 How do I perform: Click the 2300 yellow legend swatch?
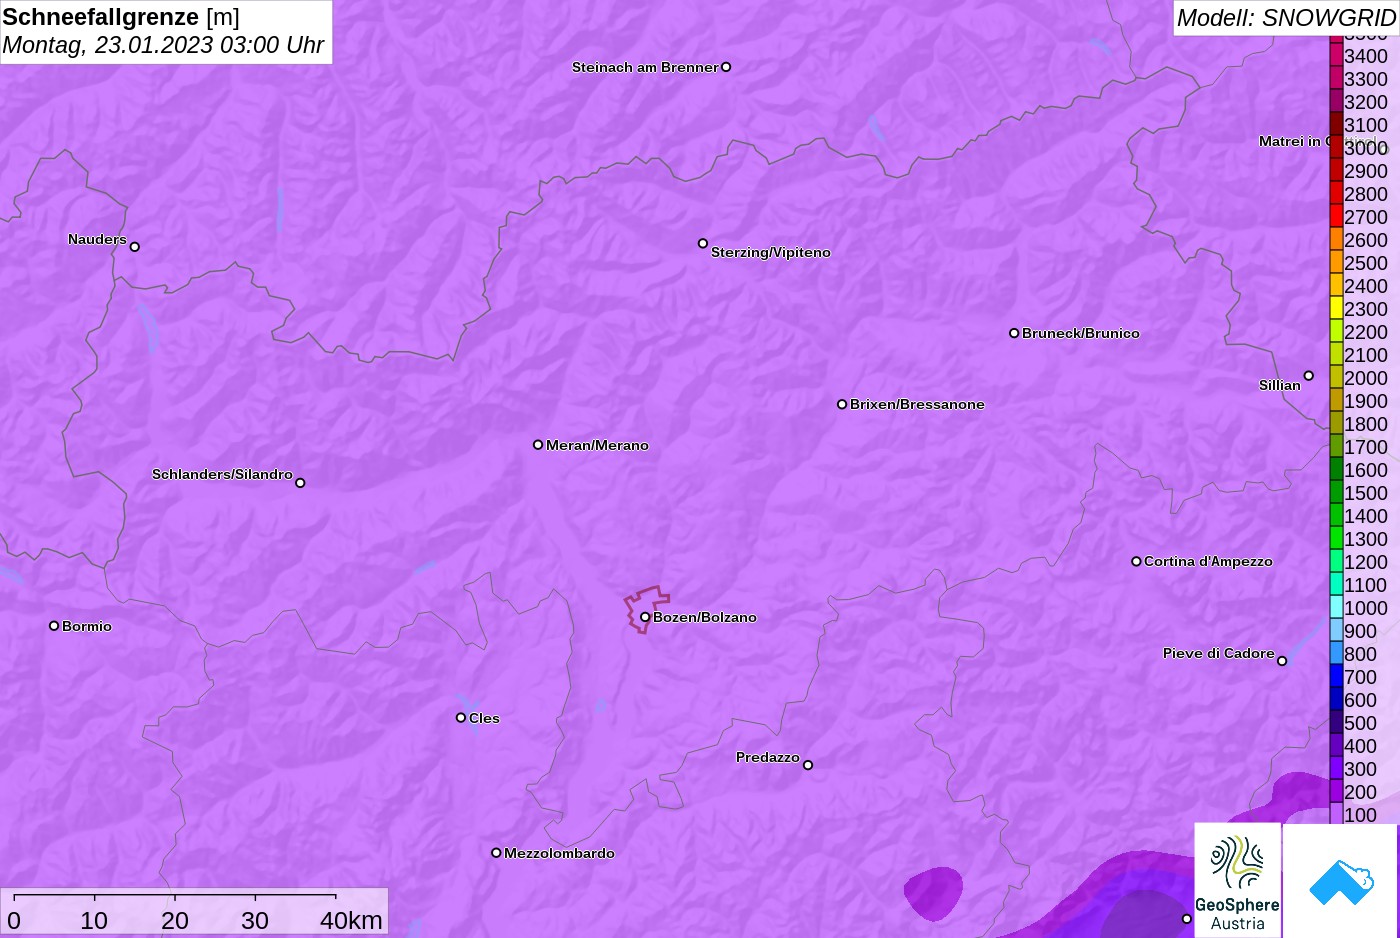[x=1336, y=308]
